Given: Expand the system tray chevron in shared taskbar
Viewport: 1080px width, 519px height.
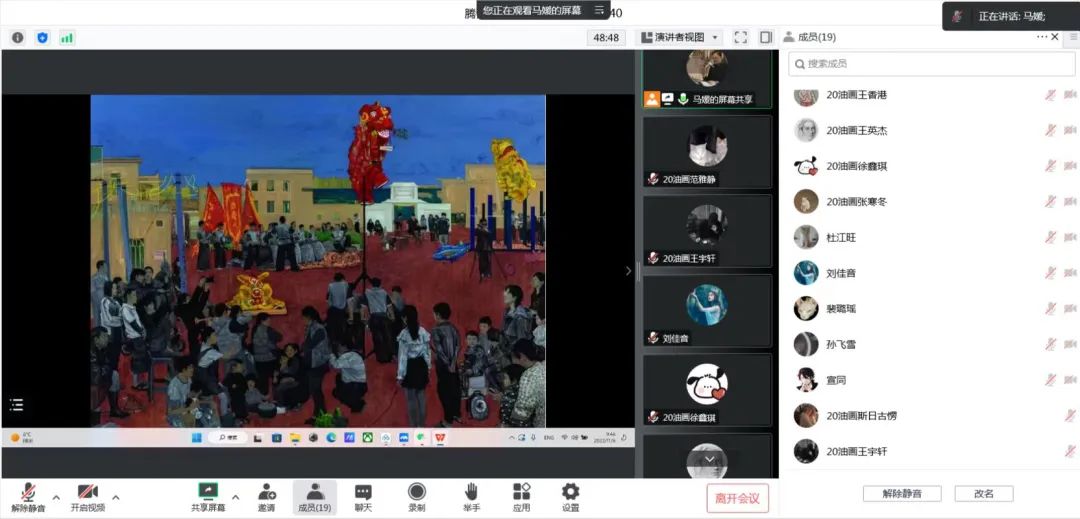Looking at the screenshot, I should tap(512, 437).
